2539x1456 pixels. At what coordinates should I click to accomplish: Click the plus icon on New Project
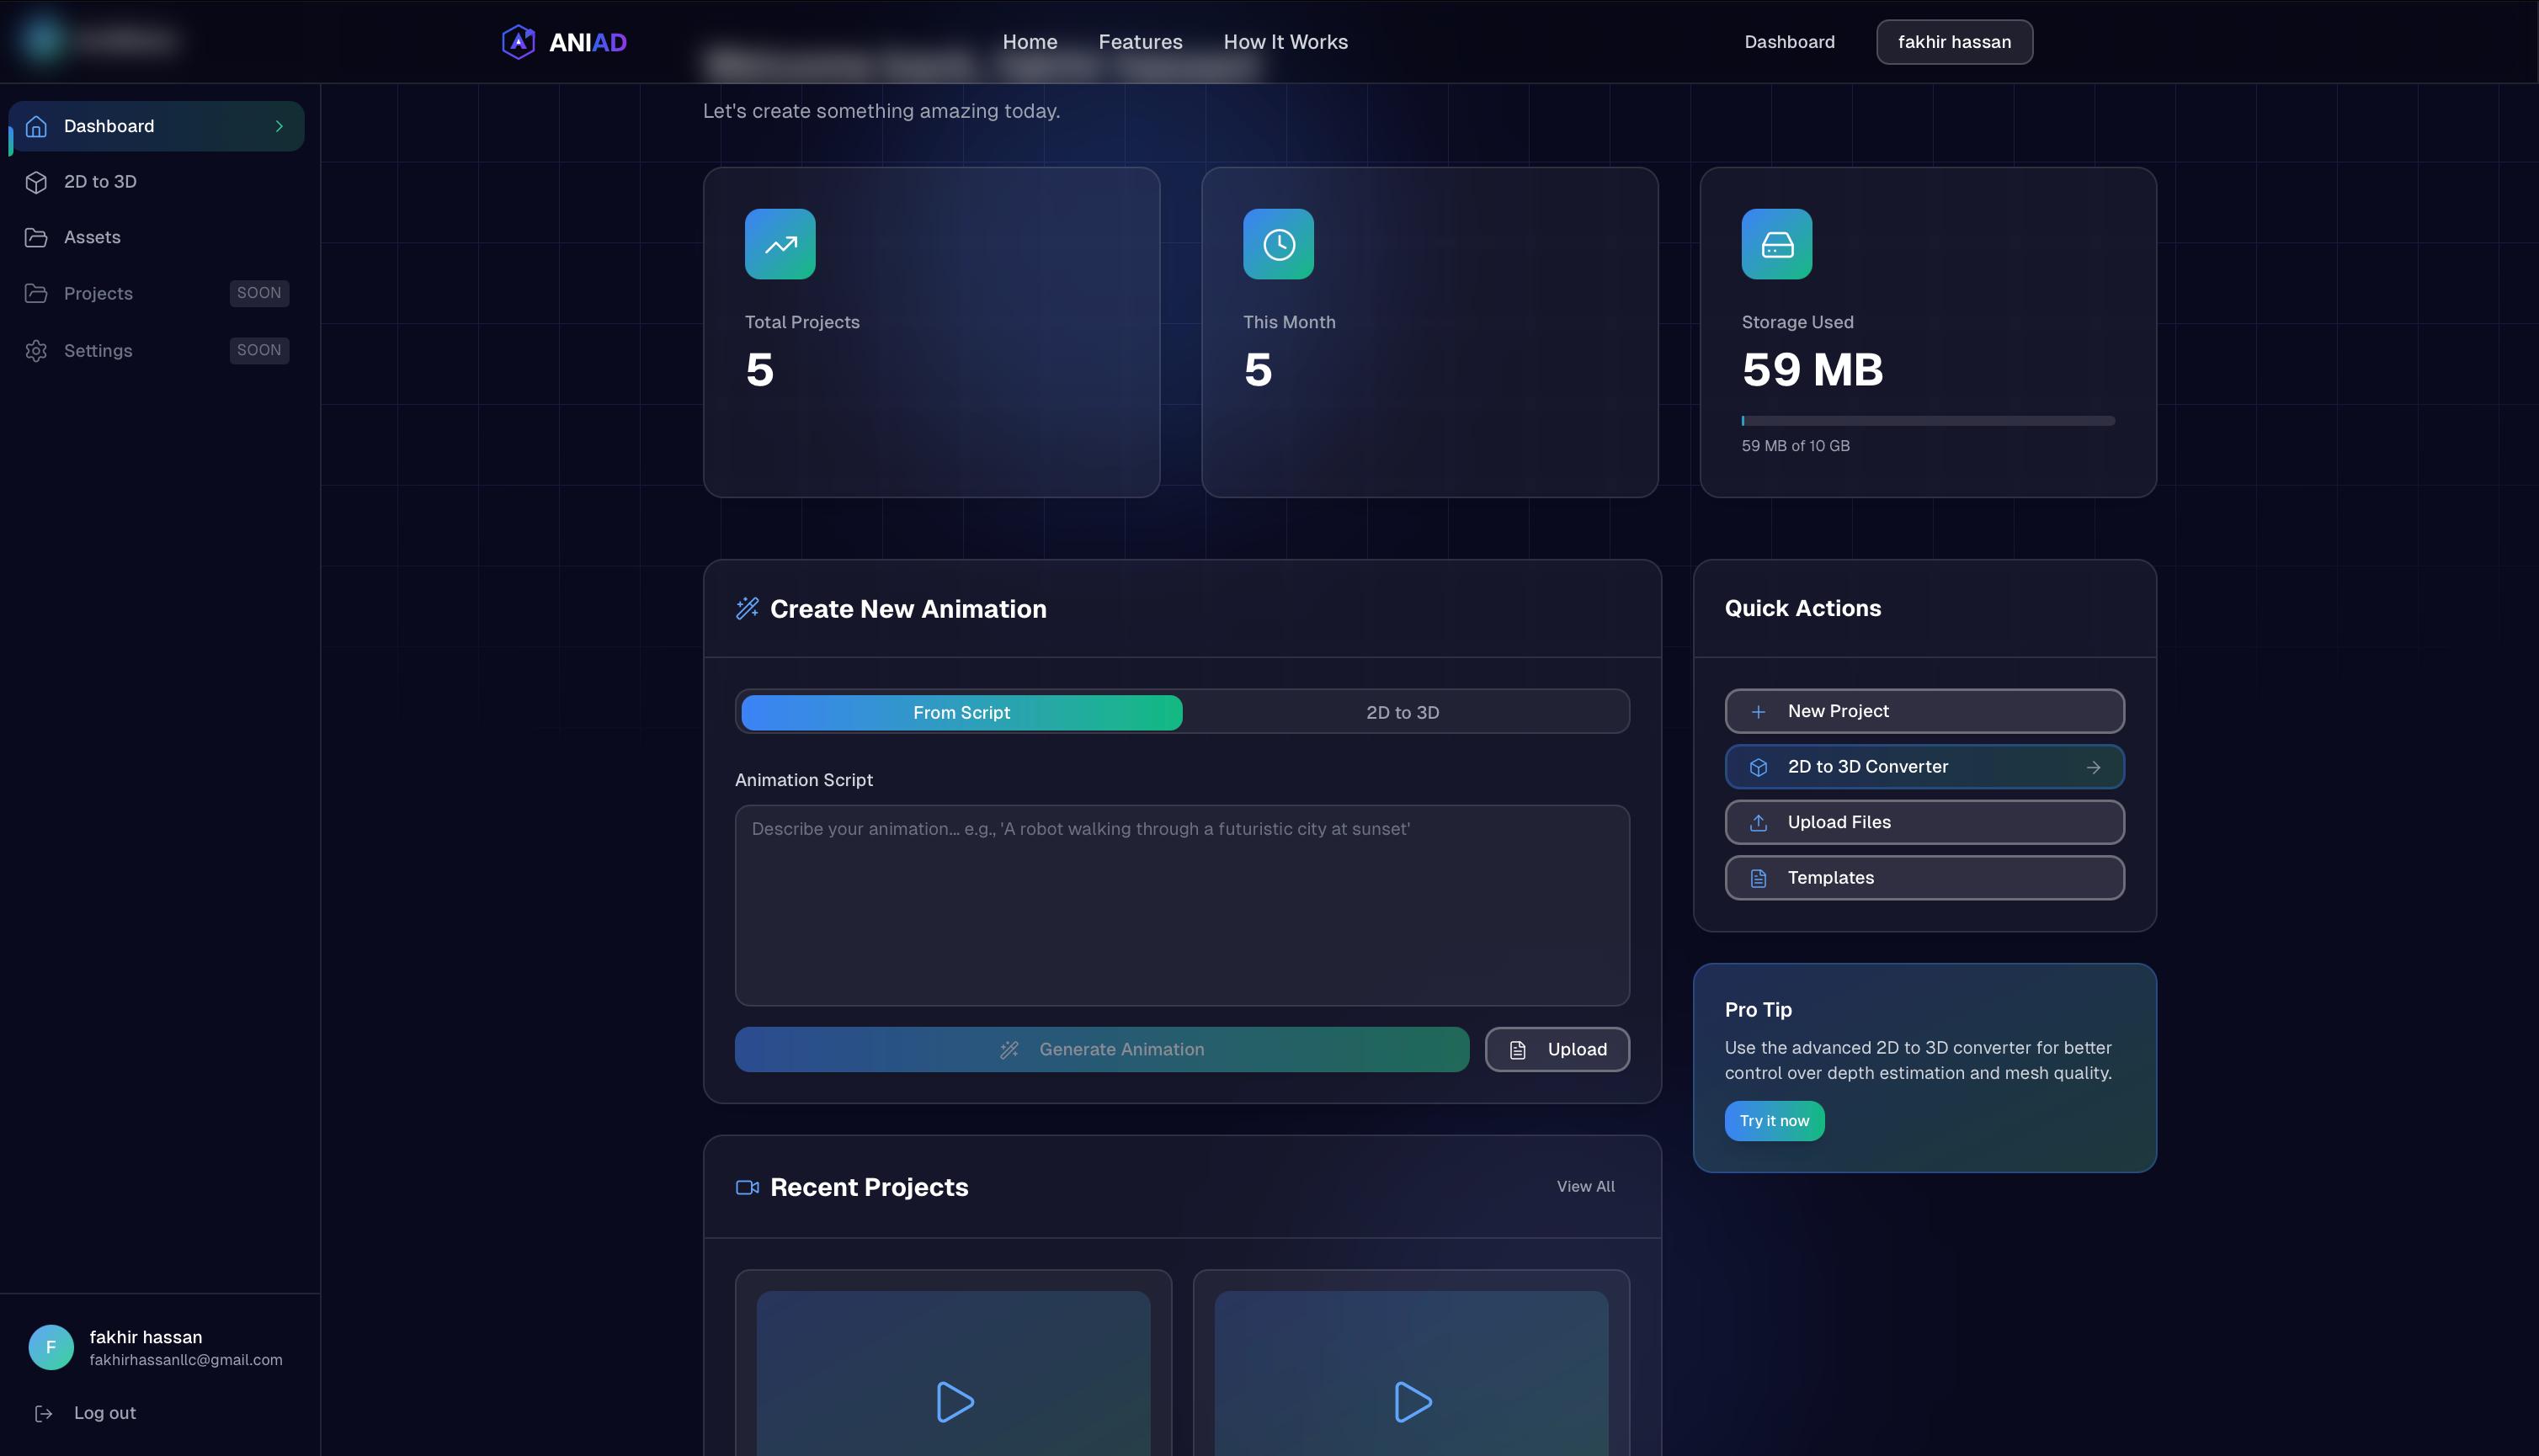point(1758,712)
